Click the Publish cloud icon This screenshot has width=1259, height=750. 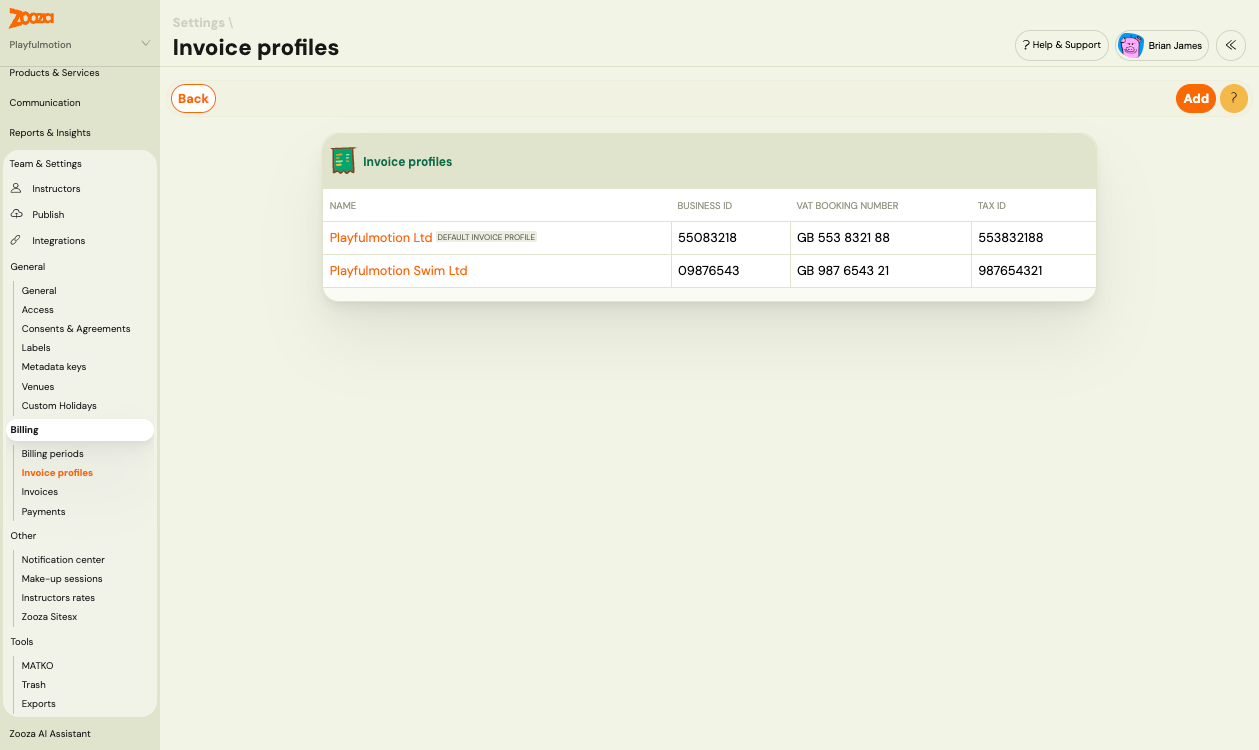click(16, 214)
